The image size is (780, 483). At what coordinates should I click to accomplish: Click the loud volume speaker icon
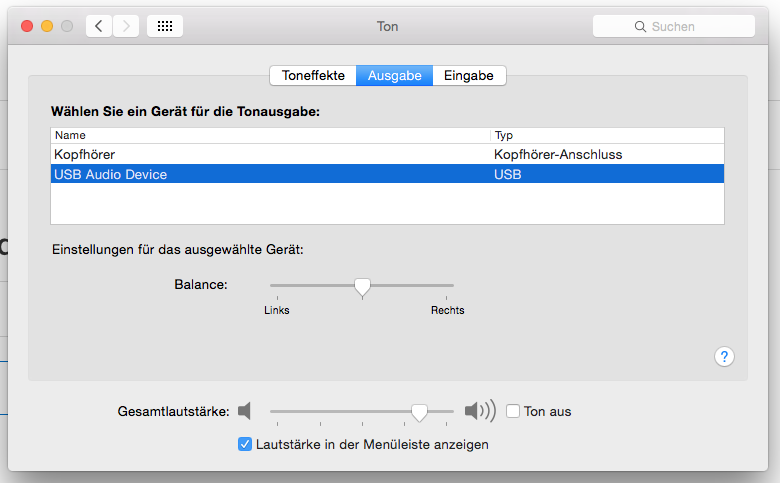click(479, 411)
